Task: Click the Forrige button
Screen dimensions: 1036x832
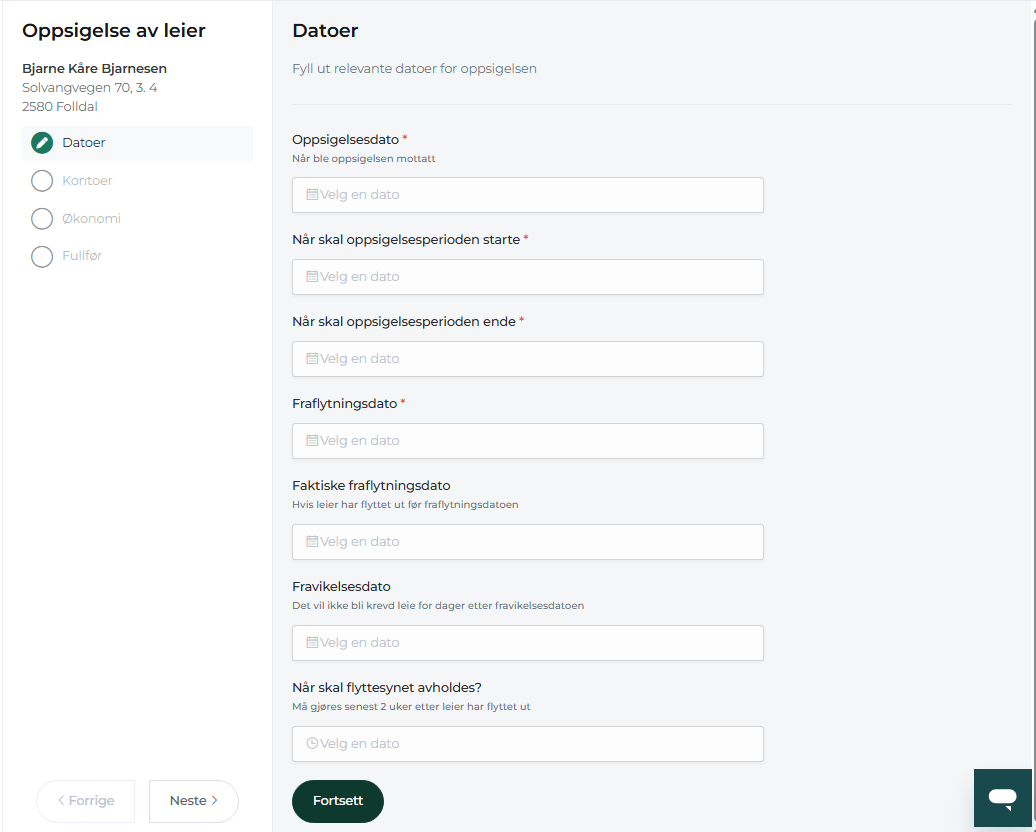Action: click(85, 801)
